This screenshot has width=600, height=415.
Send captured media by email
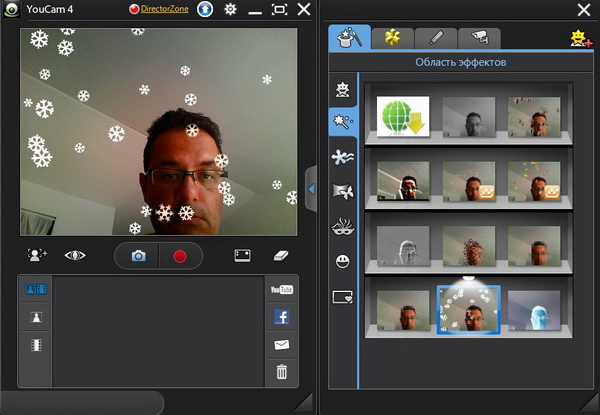pyautogui.click(x=281, y=345)
